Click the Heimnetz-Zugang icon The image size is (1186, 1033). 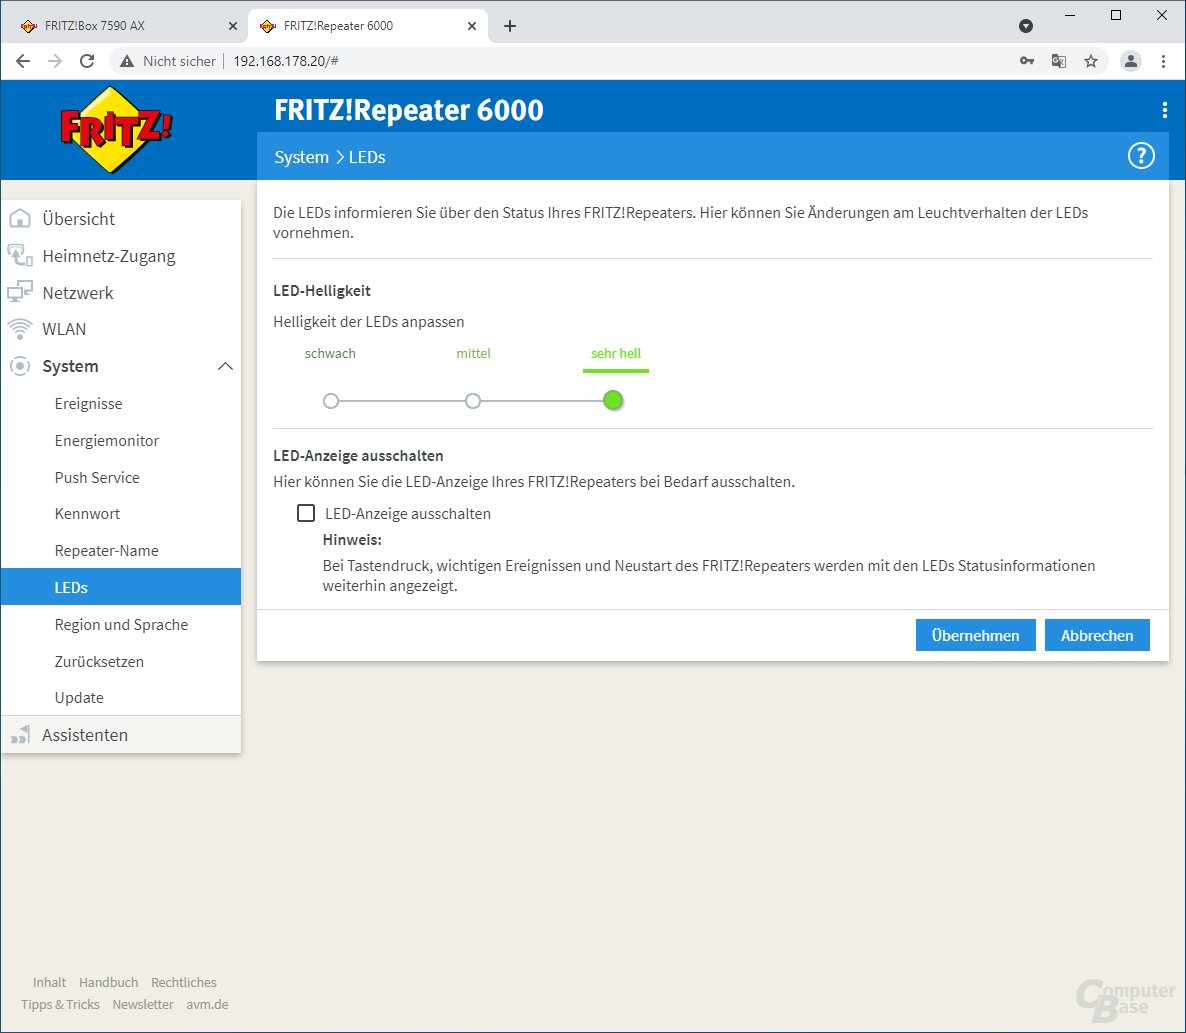20,256
